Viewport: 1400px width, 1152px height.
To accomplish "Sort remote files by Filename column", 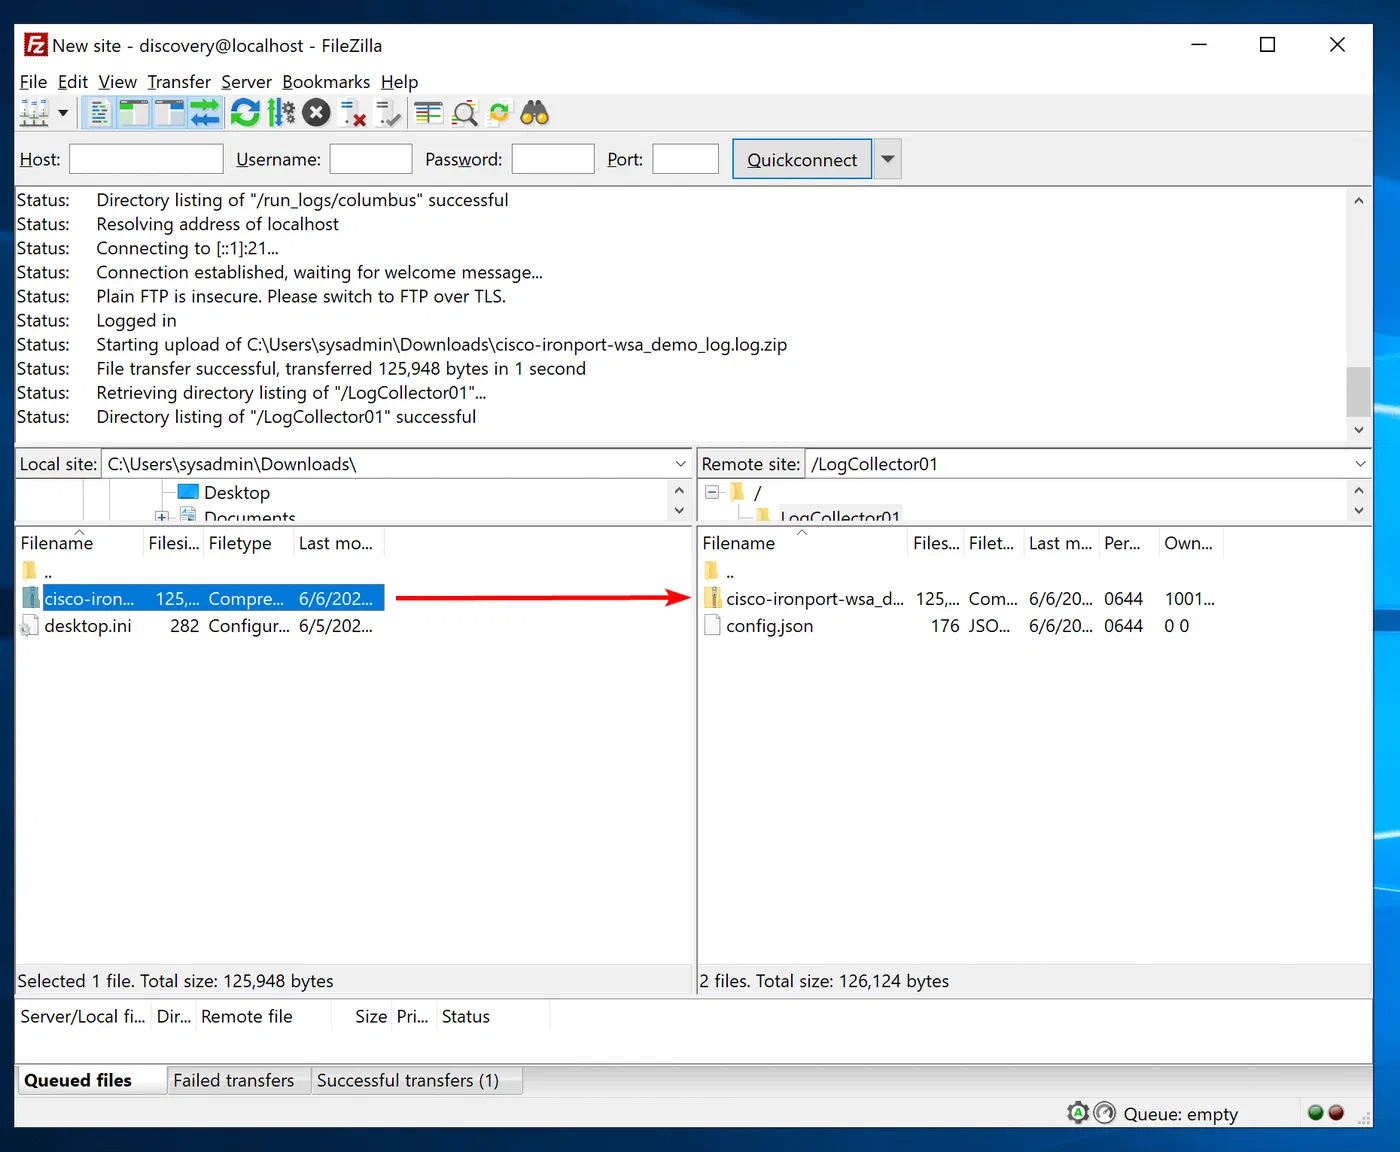I will click(x=802, y=543).
